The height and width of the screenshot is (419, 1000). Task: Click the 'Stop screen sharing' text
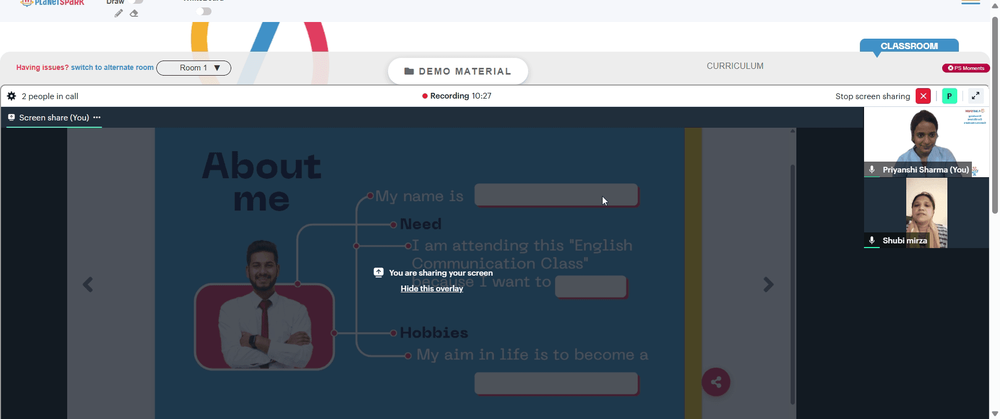point(872,96)
